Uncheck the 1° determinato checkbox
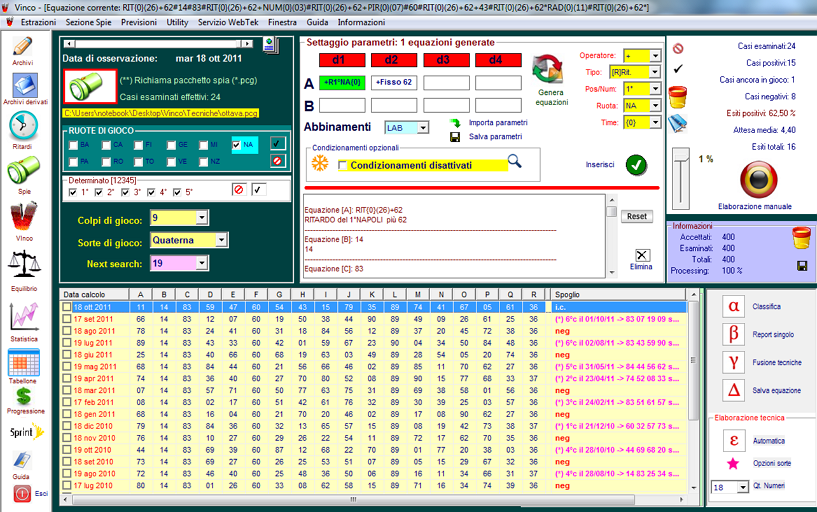The height and width of the screenshot is (512, 817). pos(73,192)
